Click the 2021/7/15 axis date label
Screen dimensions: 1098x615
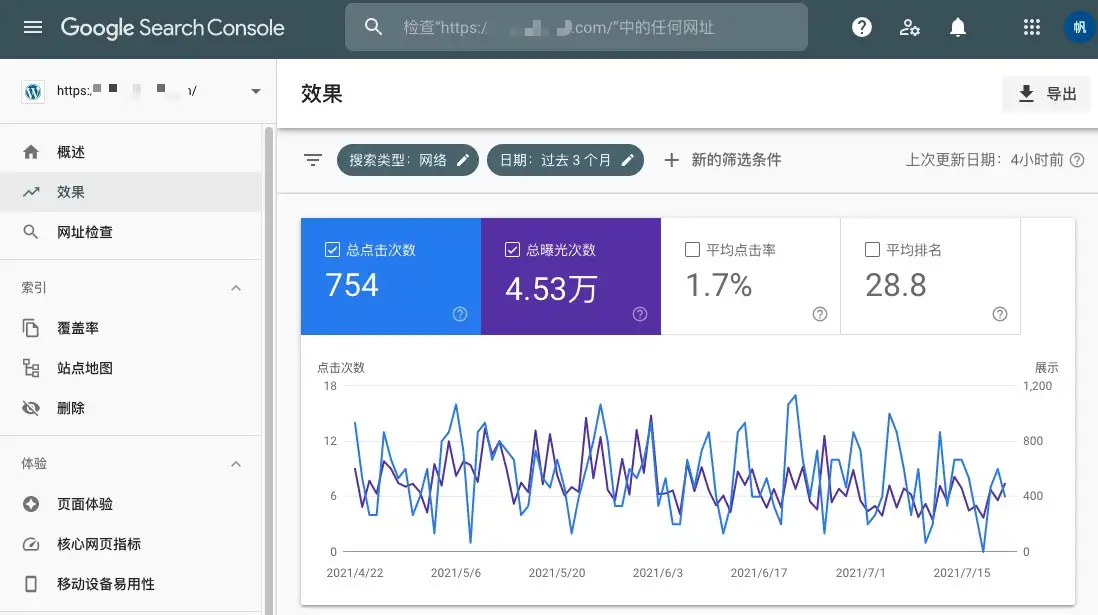(x=961, y=572)
